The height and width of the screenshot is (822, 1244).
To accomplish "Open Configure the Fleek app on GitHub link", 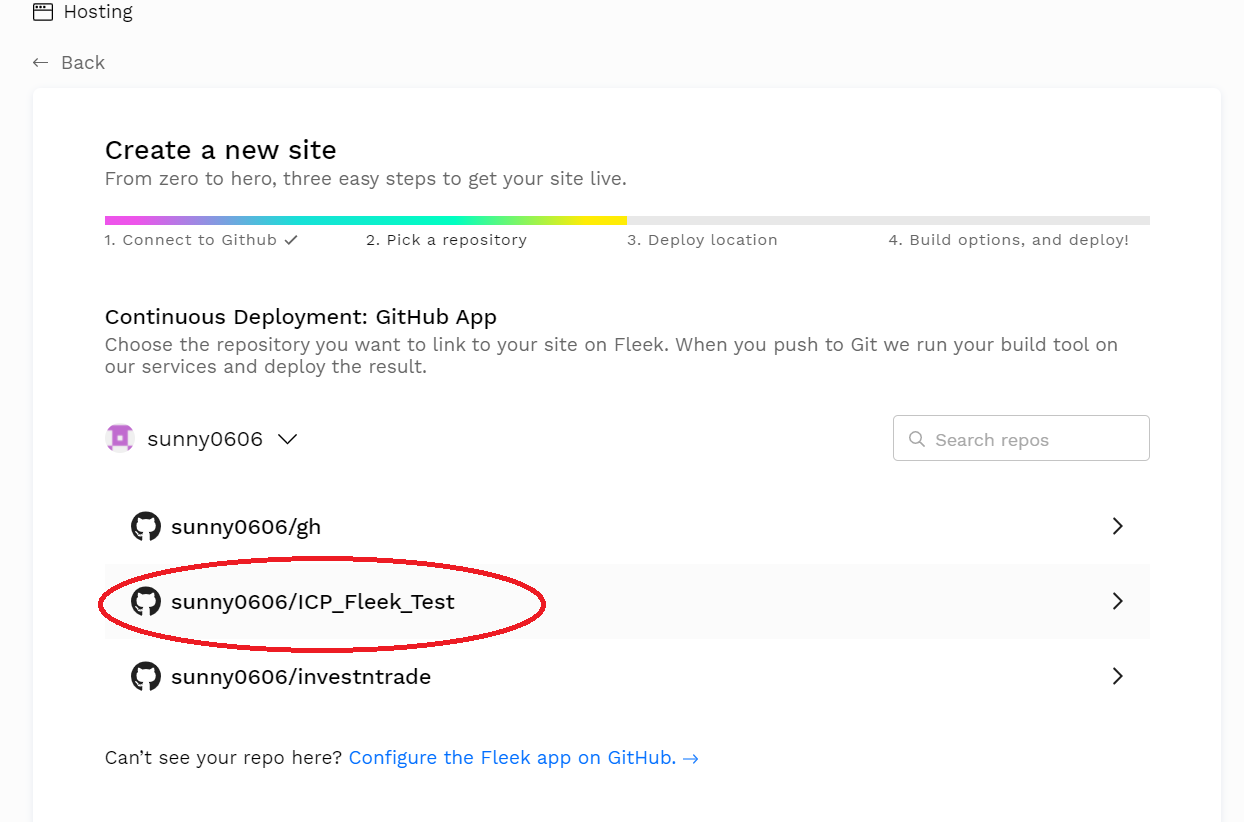I will point(523,757).
